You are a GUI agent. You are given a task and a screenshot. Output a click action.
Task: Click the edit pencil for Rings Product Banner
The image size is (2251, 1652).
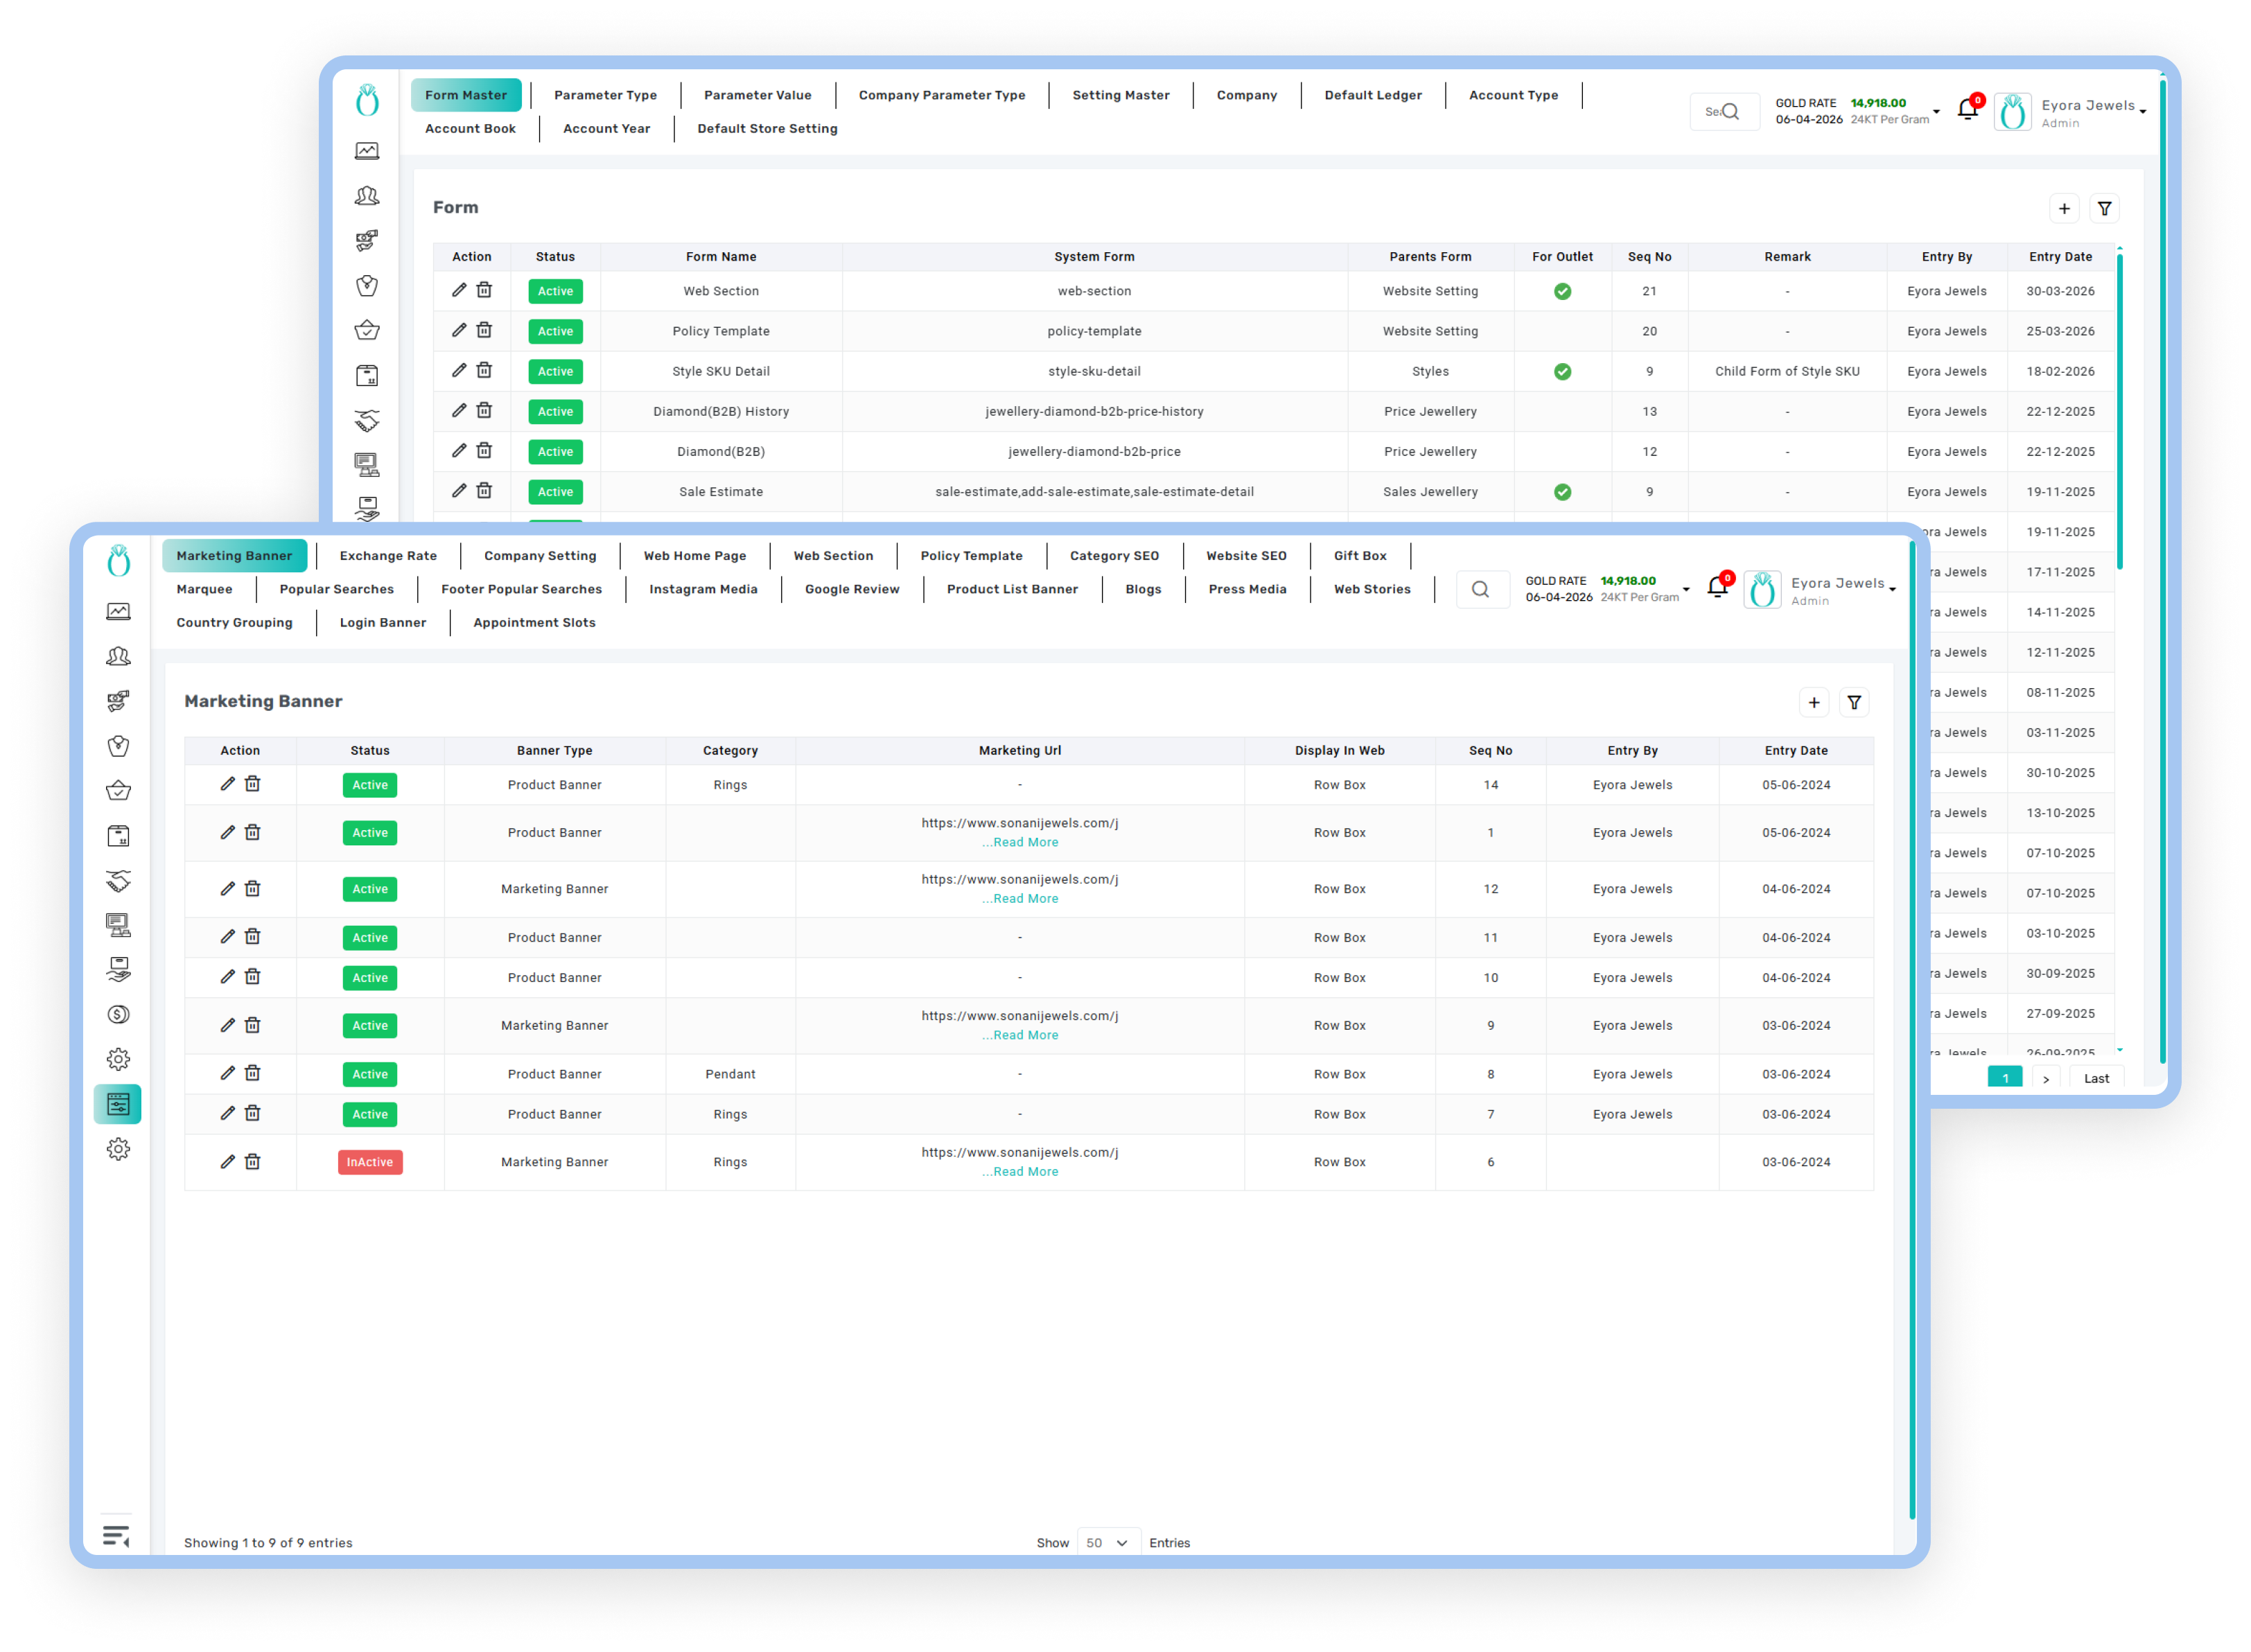pyautogui.click(x=227, y=784)
